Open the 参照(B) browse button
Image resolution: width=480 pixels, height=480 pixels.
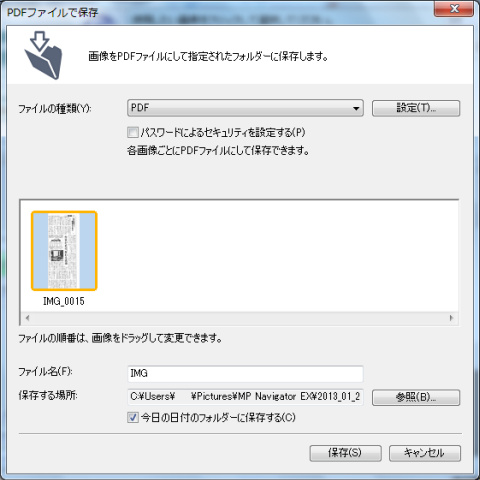[x=416, y=397]
